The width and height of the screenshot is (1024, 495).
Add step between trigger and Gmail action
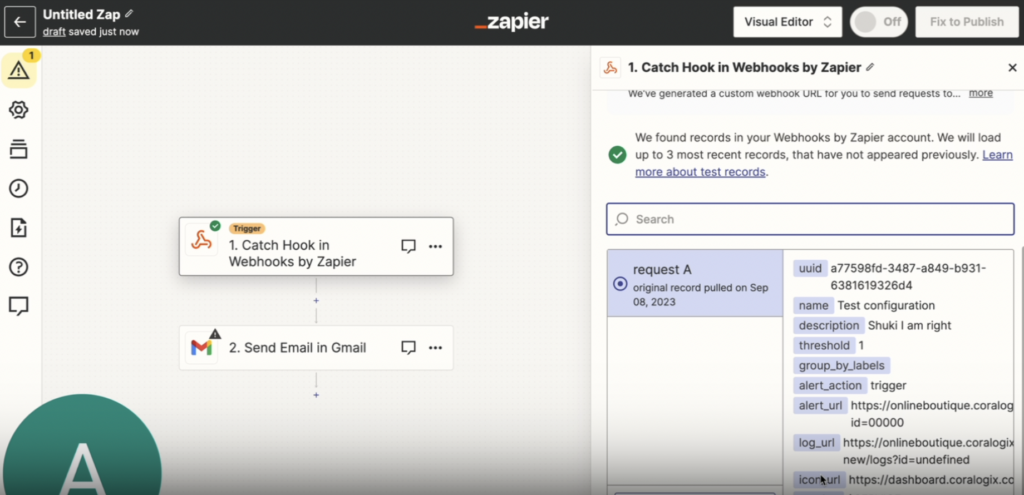tap(316, 301)
